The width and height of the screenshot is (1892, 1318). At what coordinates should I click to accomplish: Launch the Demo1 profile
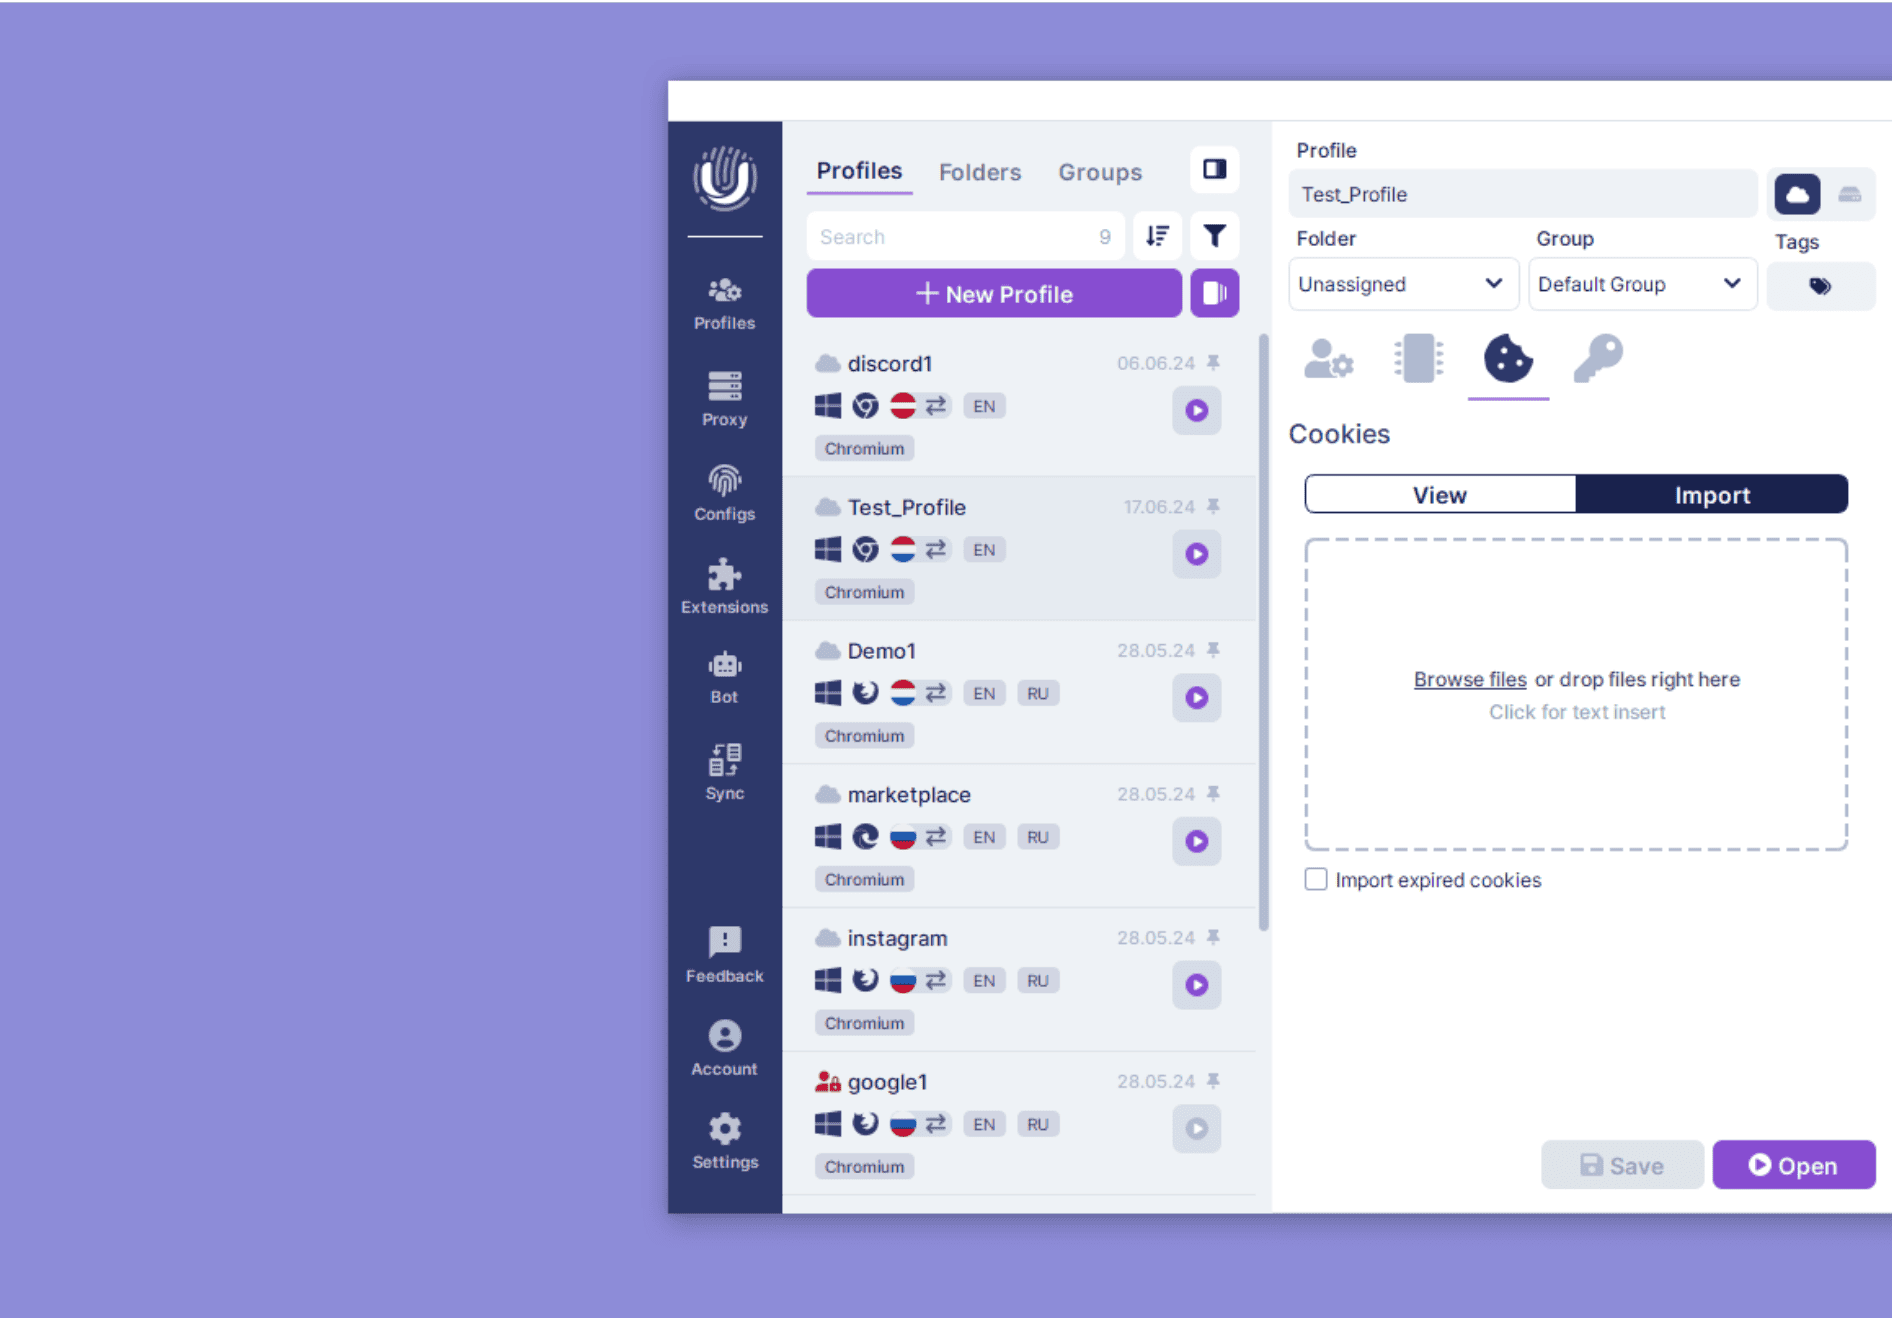pyautogui.click(x=1196, y=697)
